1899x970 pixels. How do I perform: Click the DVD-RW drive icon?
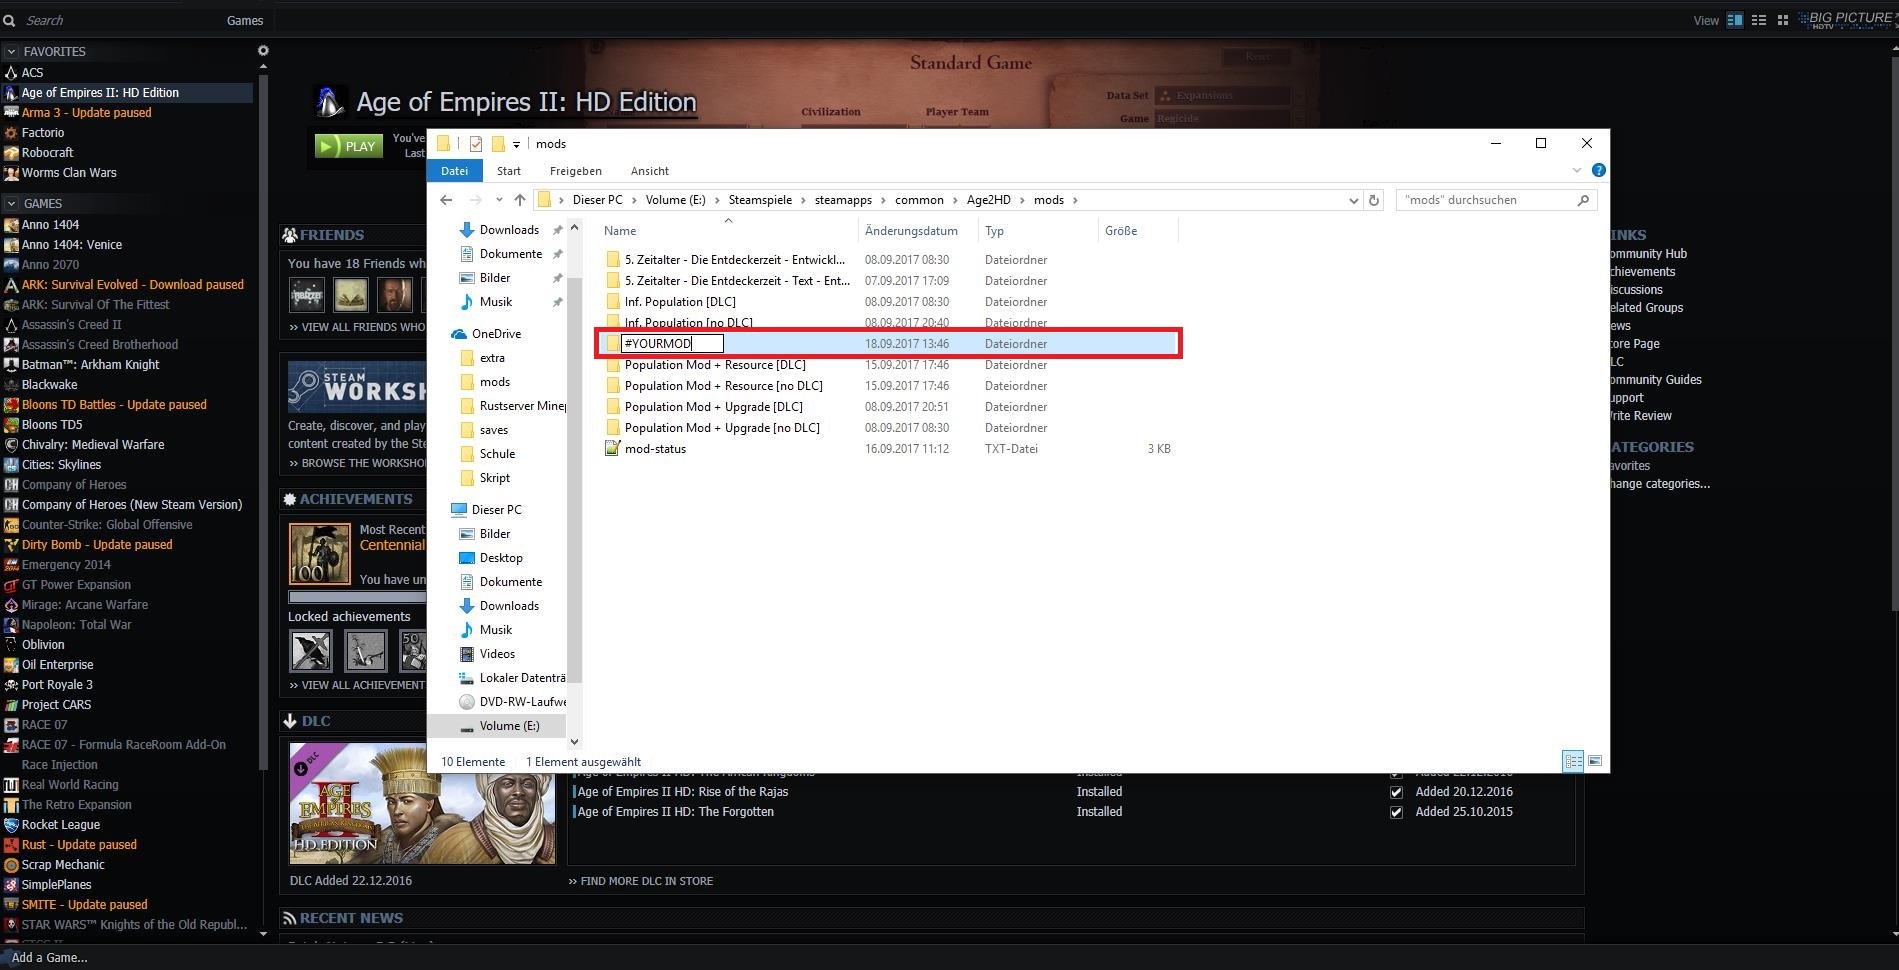click(x=466, y=702)
